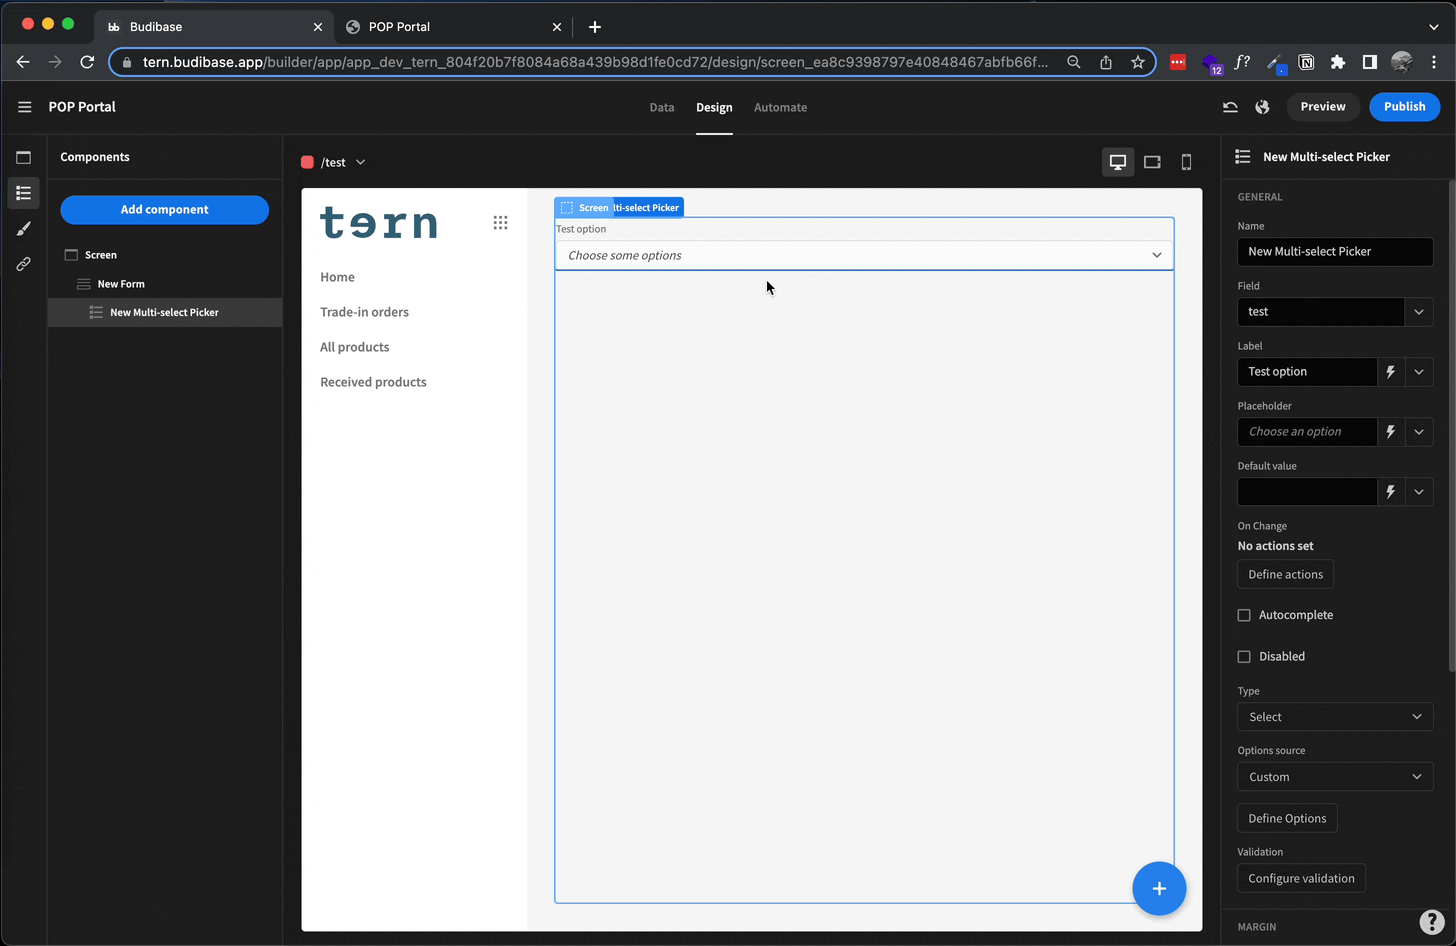
Task: Click the Add component button
Action: pos(165,210)
